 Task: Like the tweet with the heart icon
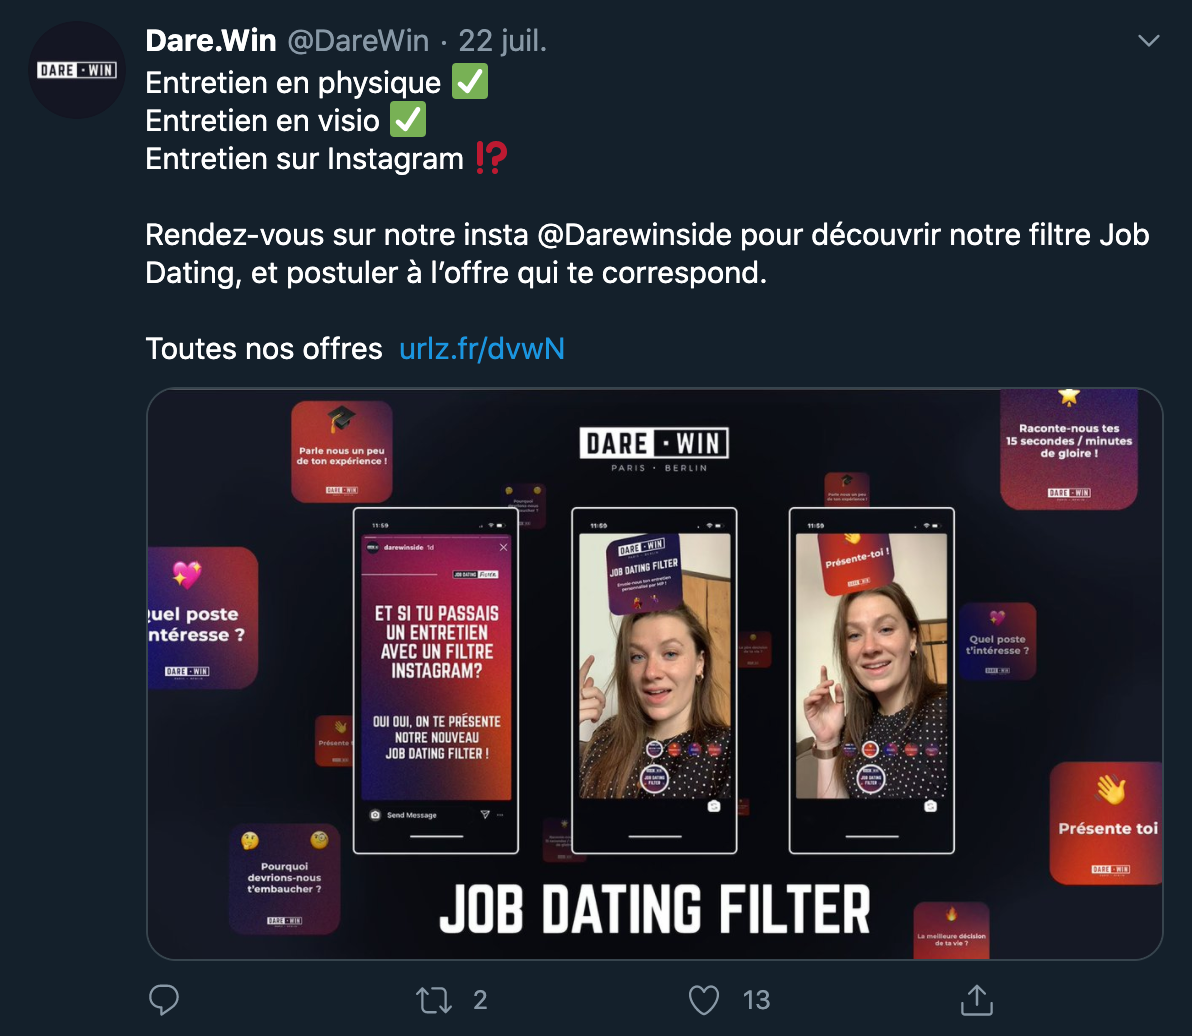pos(705,999)
